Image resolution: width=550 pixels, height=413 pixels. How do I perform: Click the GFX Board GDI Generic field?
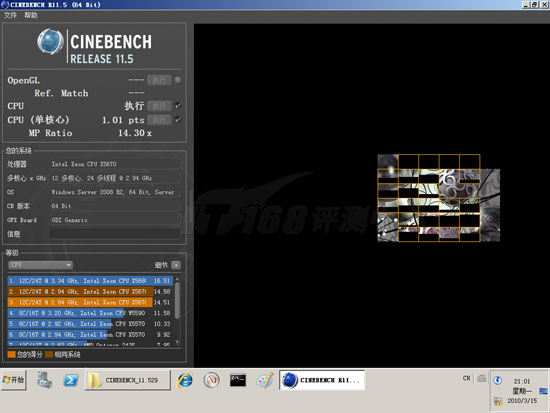pos(115,220)
